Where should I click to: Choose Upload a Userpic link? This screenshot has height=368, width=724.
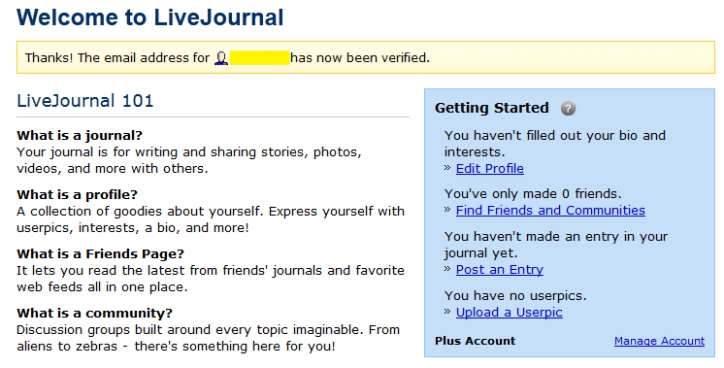[x=509, y=312]
